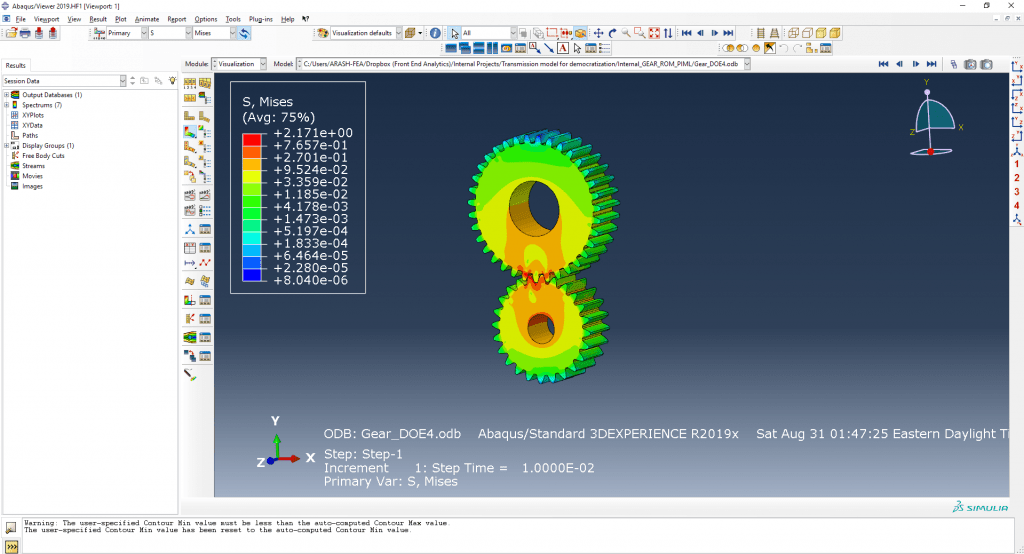This screenshot has height=554, width=1024.
Task: Select Paths in the results tree
Action: pos(30,135)
